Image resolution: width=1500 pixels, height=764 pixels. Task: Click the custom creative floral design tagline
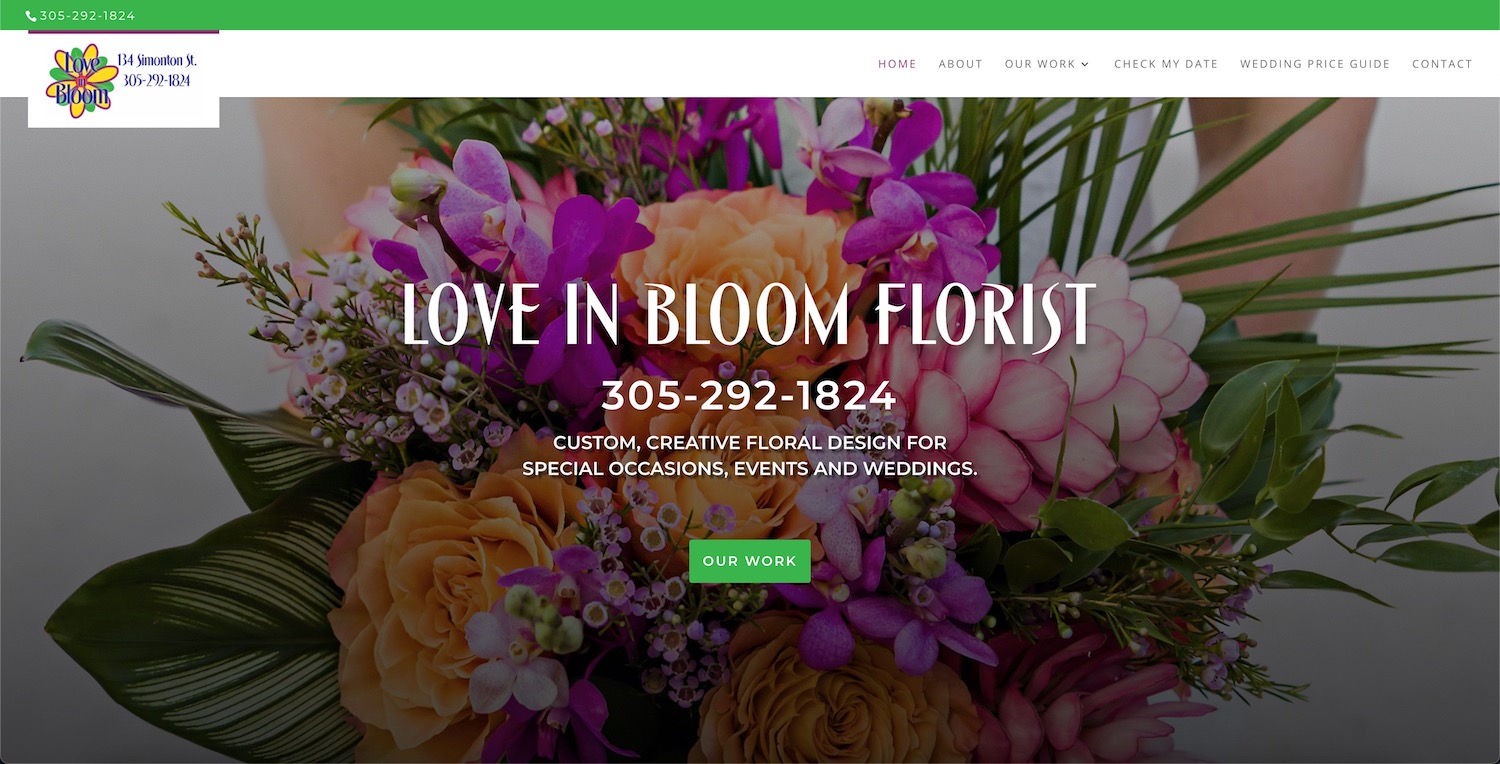[x=750, y=455]
